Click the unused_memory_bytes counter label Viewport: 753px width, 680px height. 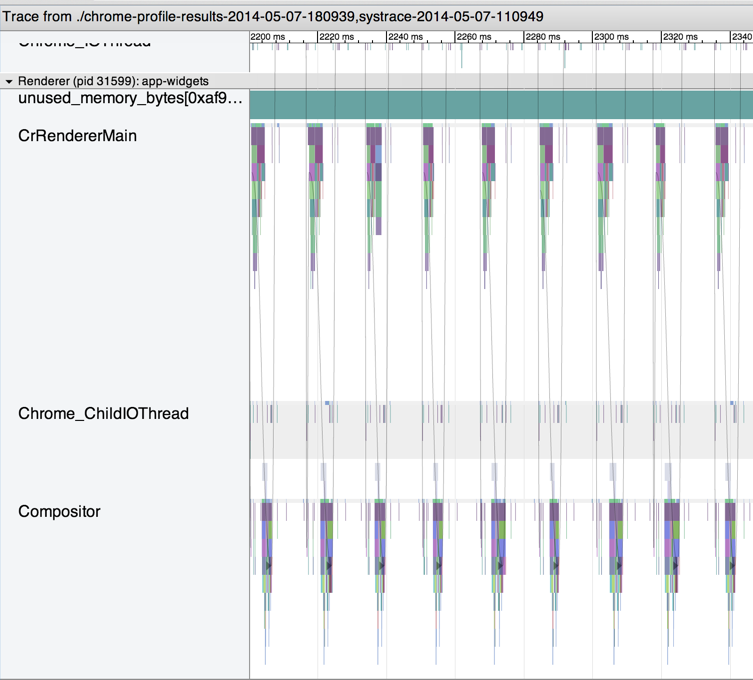point(129,98)
